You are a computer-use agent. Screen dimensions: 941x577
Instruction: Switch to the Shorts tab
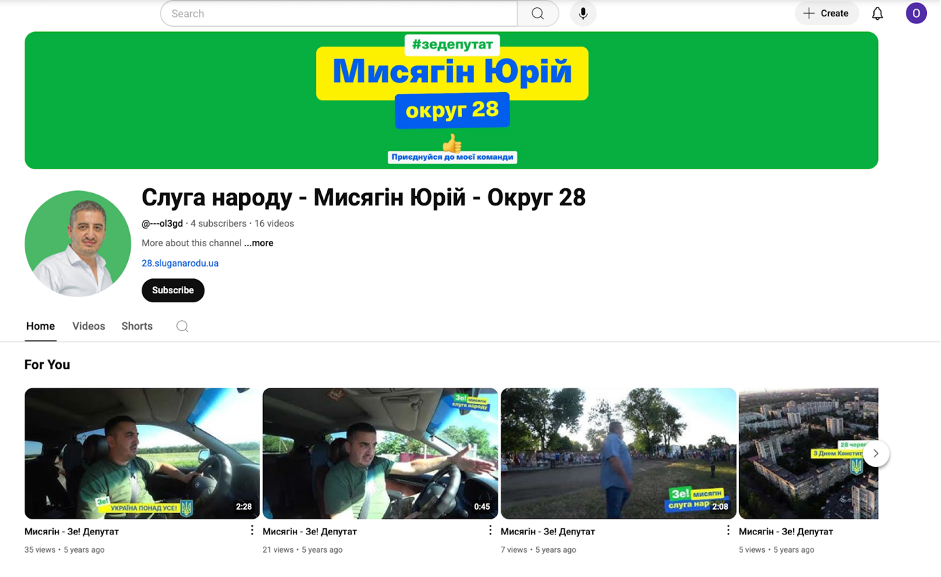click(x=137, y=326)
